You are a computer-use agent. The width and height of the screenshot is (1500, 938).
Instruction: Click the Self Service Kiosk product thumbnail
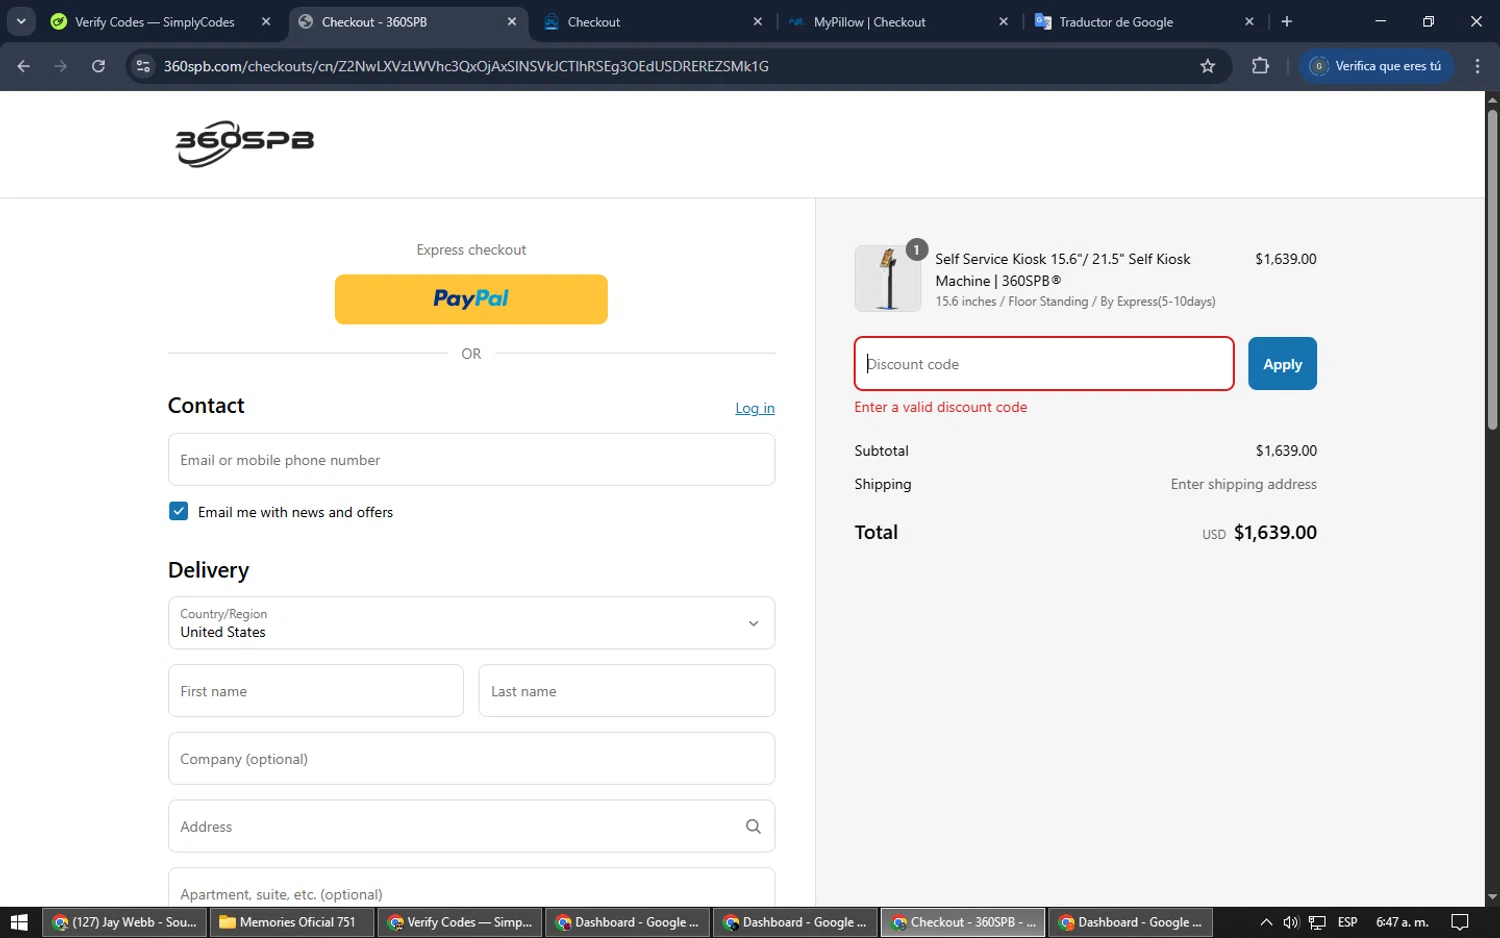click(x=888, y=279)
